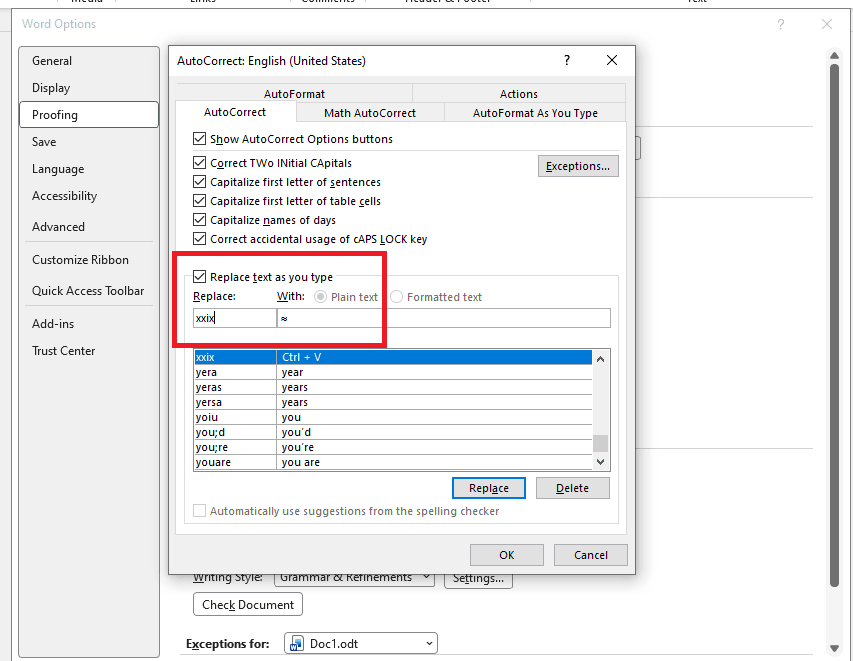Open the Writing Style dropdown
The width and height of the screenshot is (853, 661).
[354, 578]
